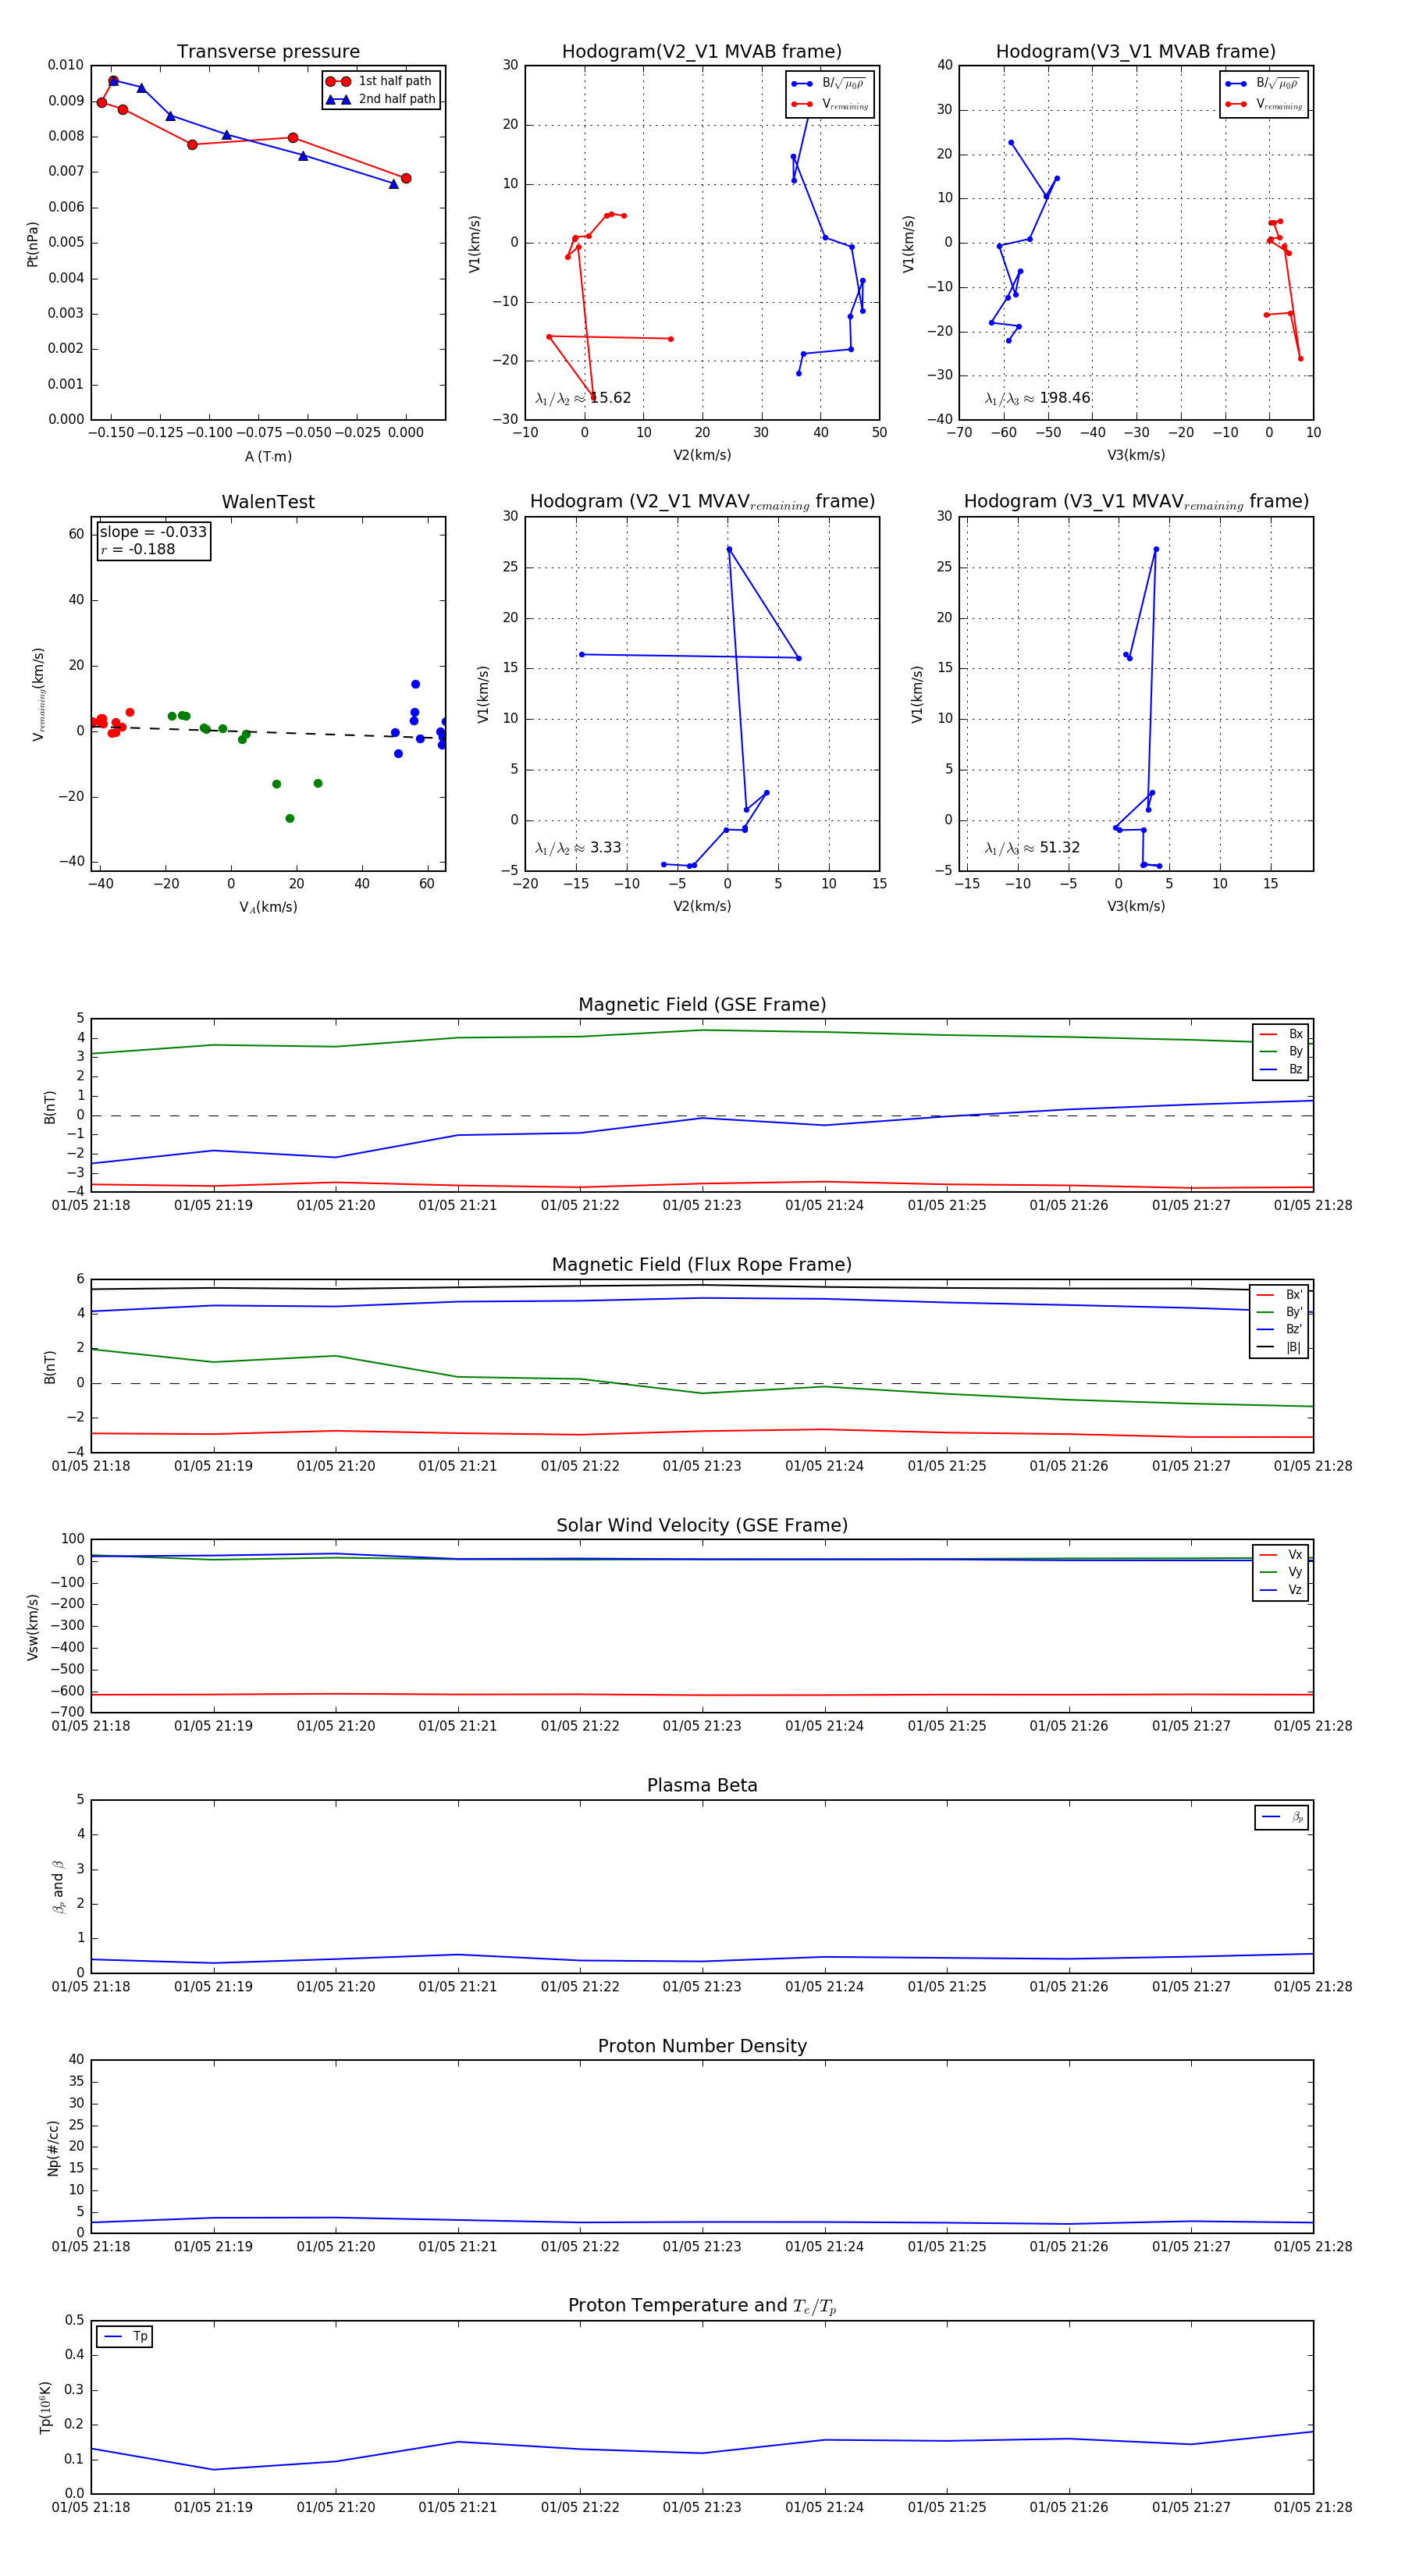Click the "VA(km/s)" x-axis label on WalenTest

click(268, 907)
